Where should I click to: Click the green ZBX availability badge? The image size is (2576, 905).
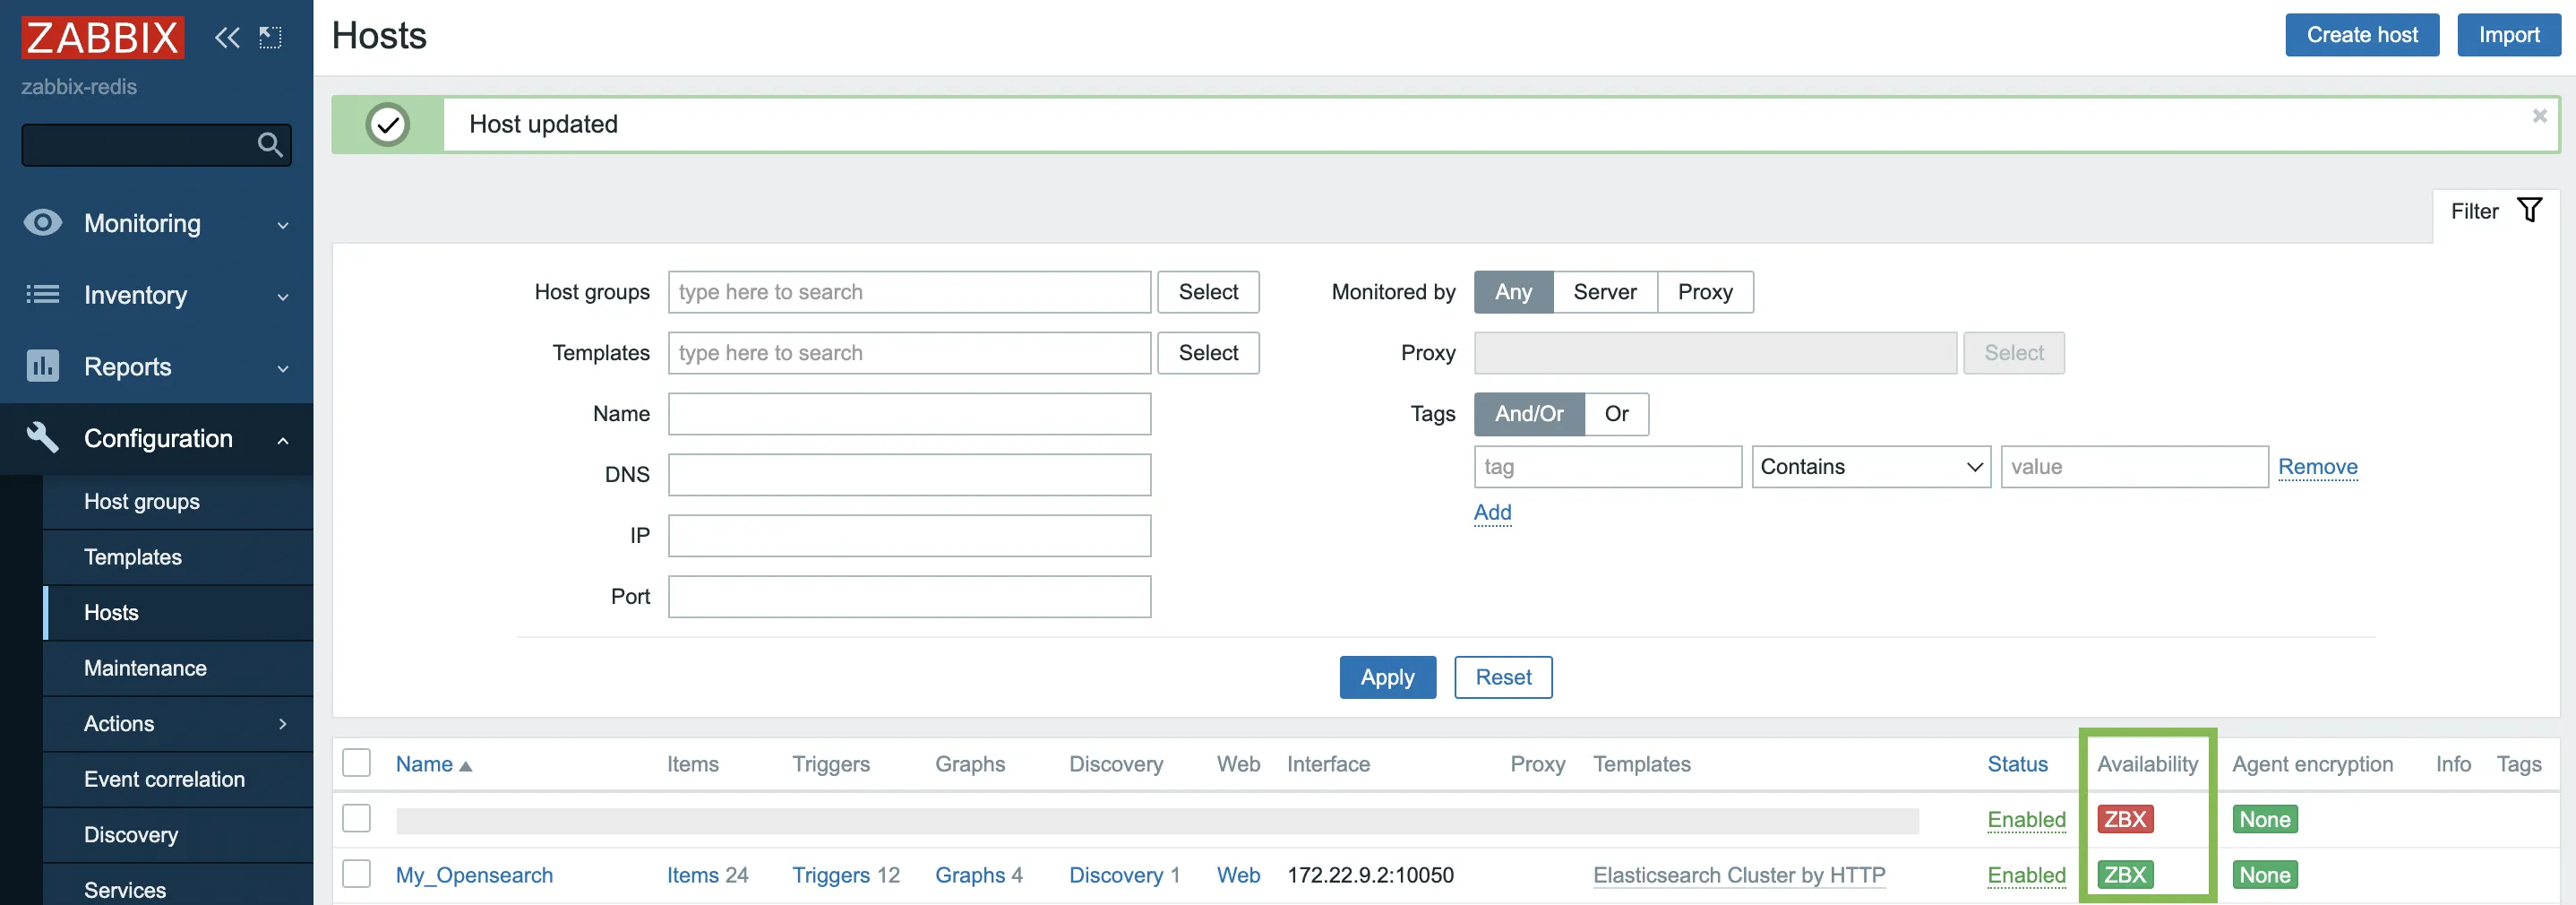pos(2124,875)
